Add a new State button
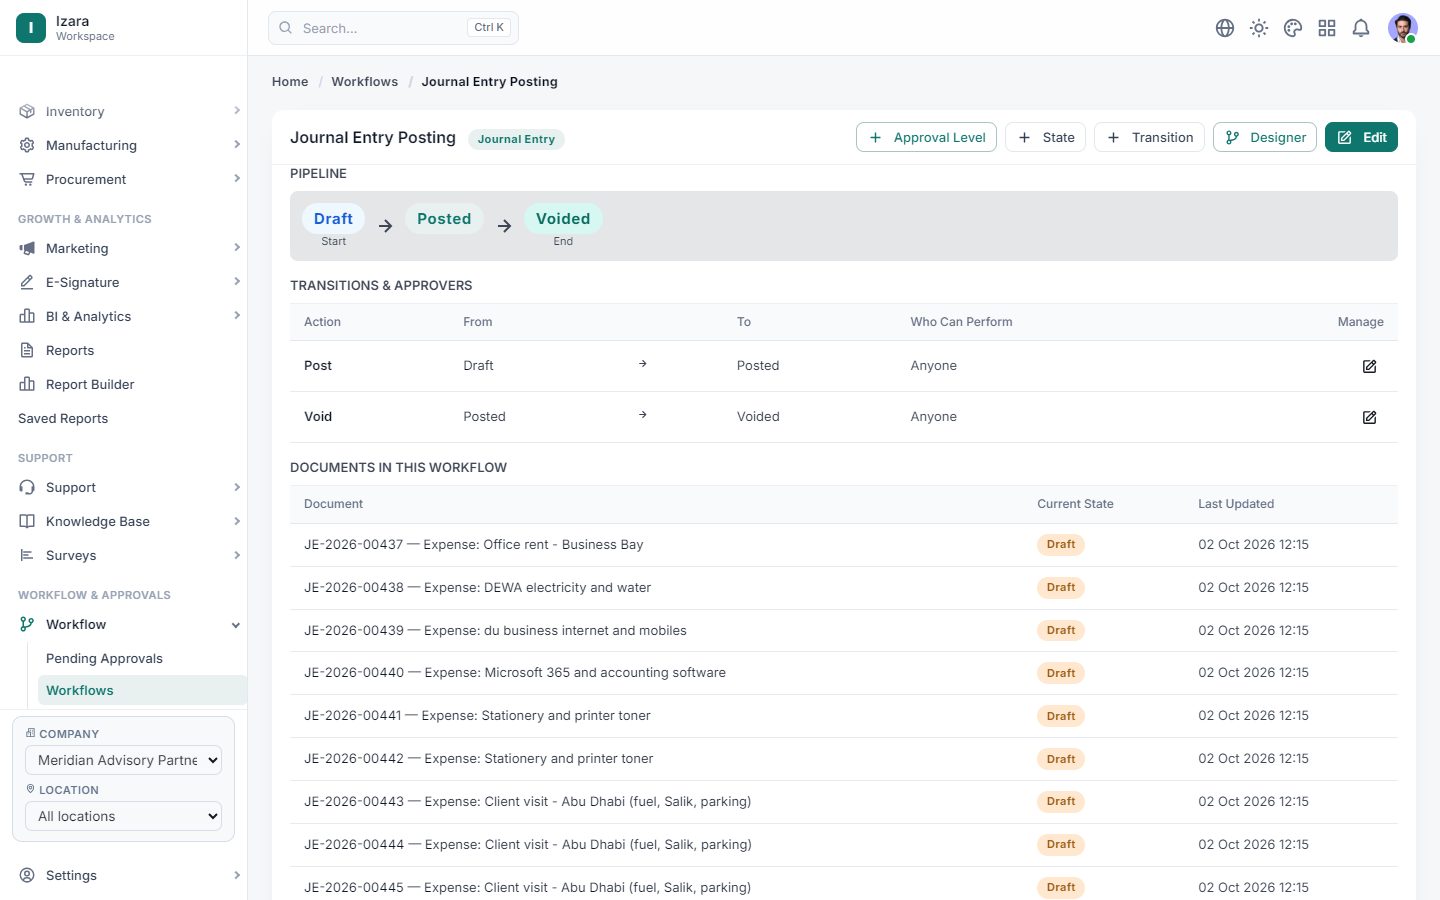Viewport: 1440px width, 900px height. tap(1045, 137)
